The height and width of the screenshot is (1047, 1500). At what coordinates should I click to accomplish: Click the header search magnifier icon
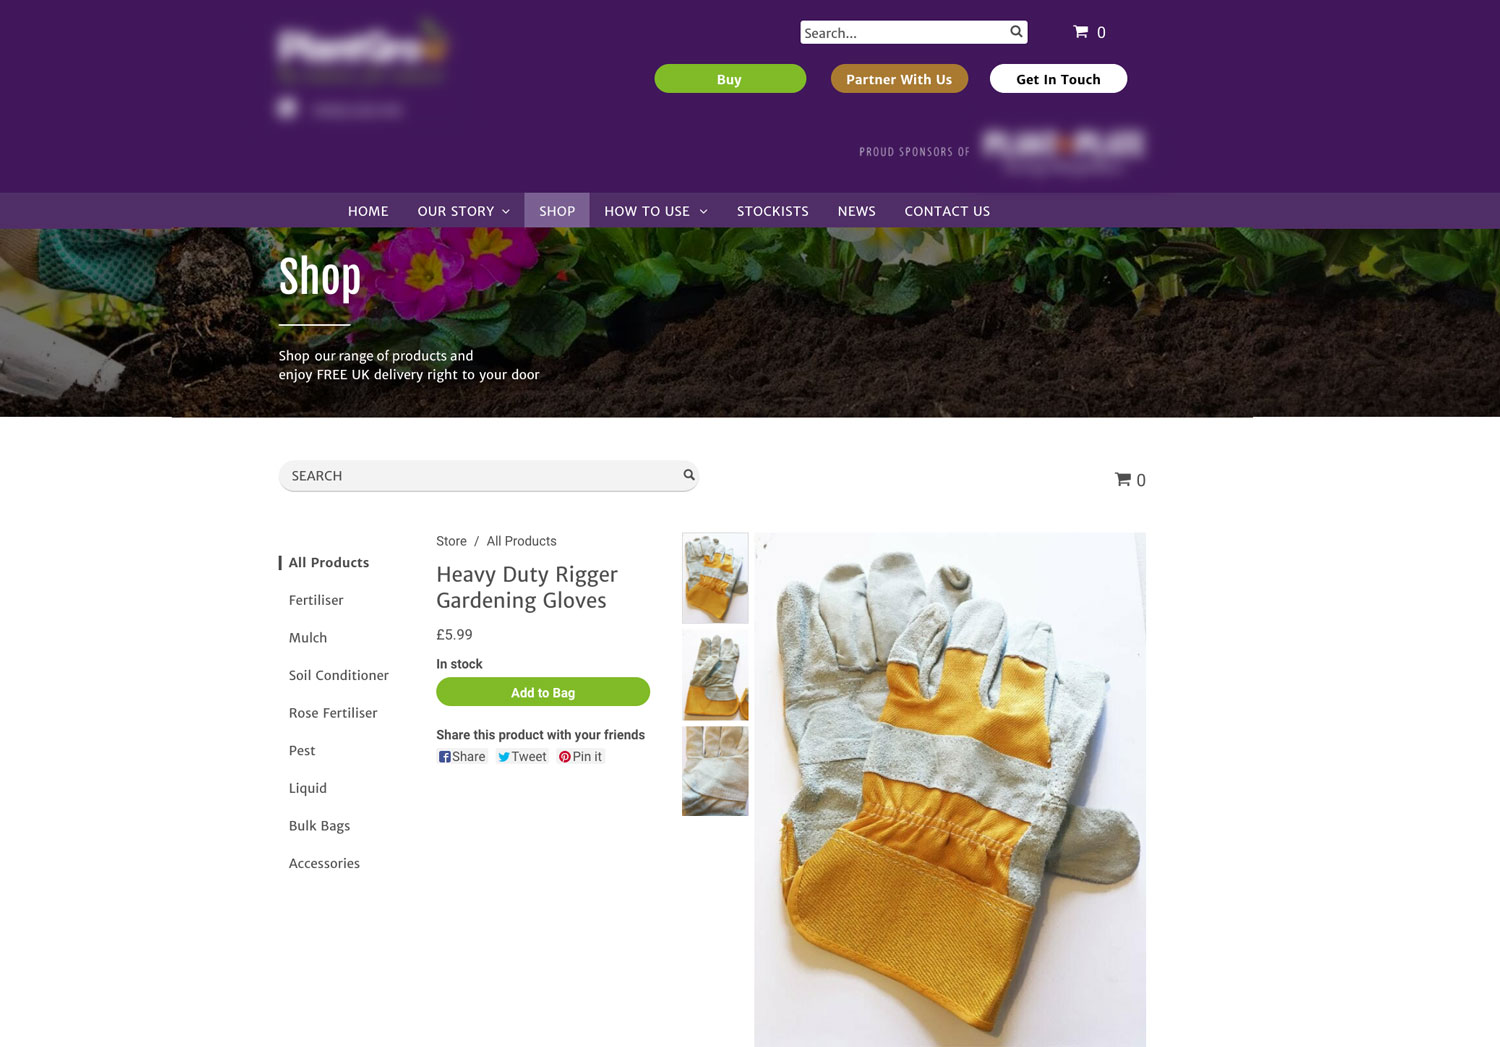pyautogui.click(x=1016, y=32)
